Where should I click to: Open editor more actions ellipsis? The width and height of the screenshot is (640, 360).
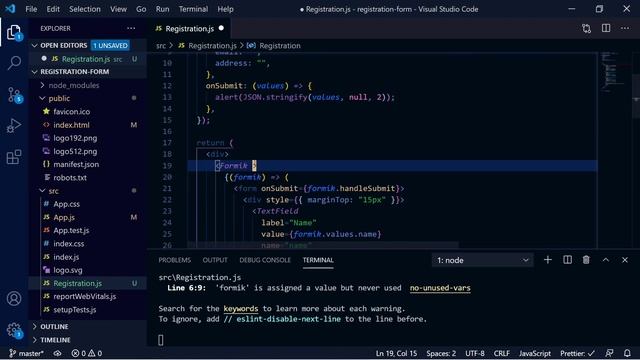tap(625, 28)
